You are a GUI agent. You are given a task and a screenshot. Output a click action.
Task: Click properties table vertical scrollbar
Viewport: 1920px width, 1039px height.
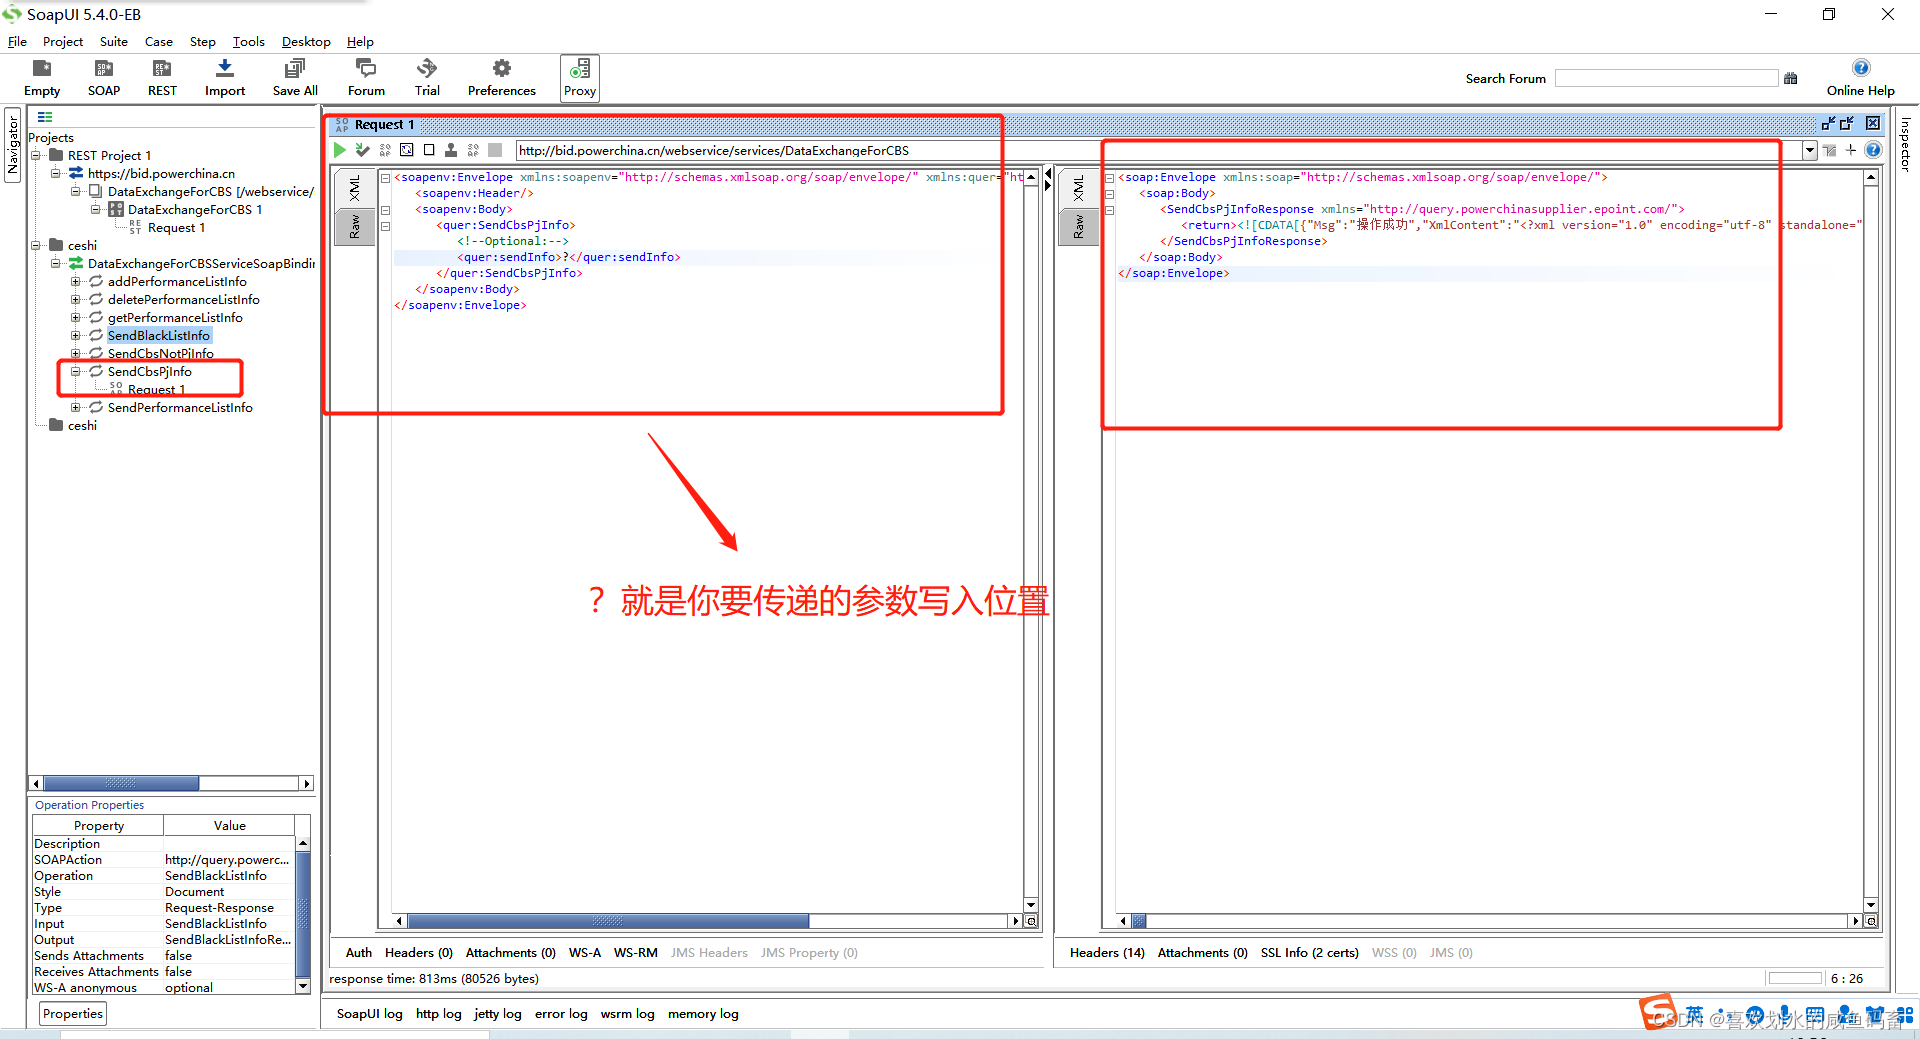[x=302, y=915]
